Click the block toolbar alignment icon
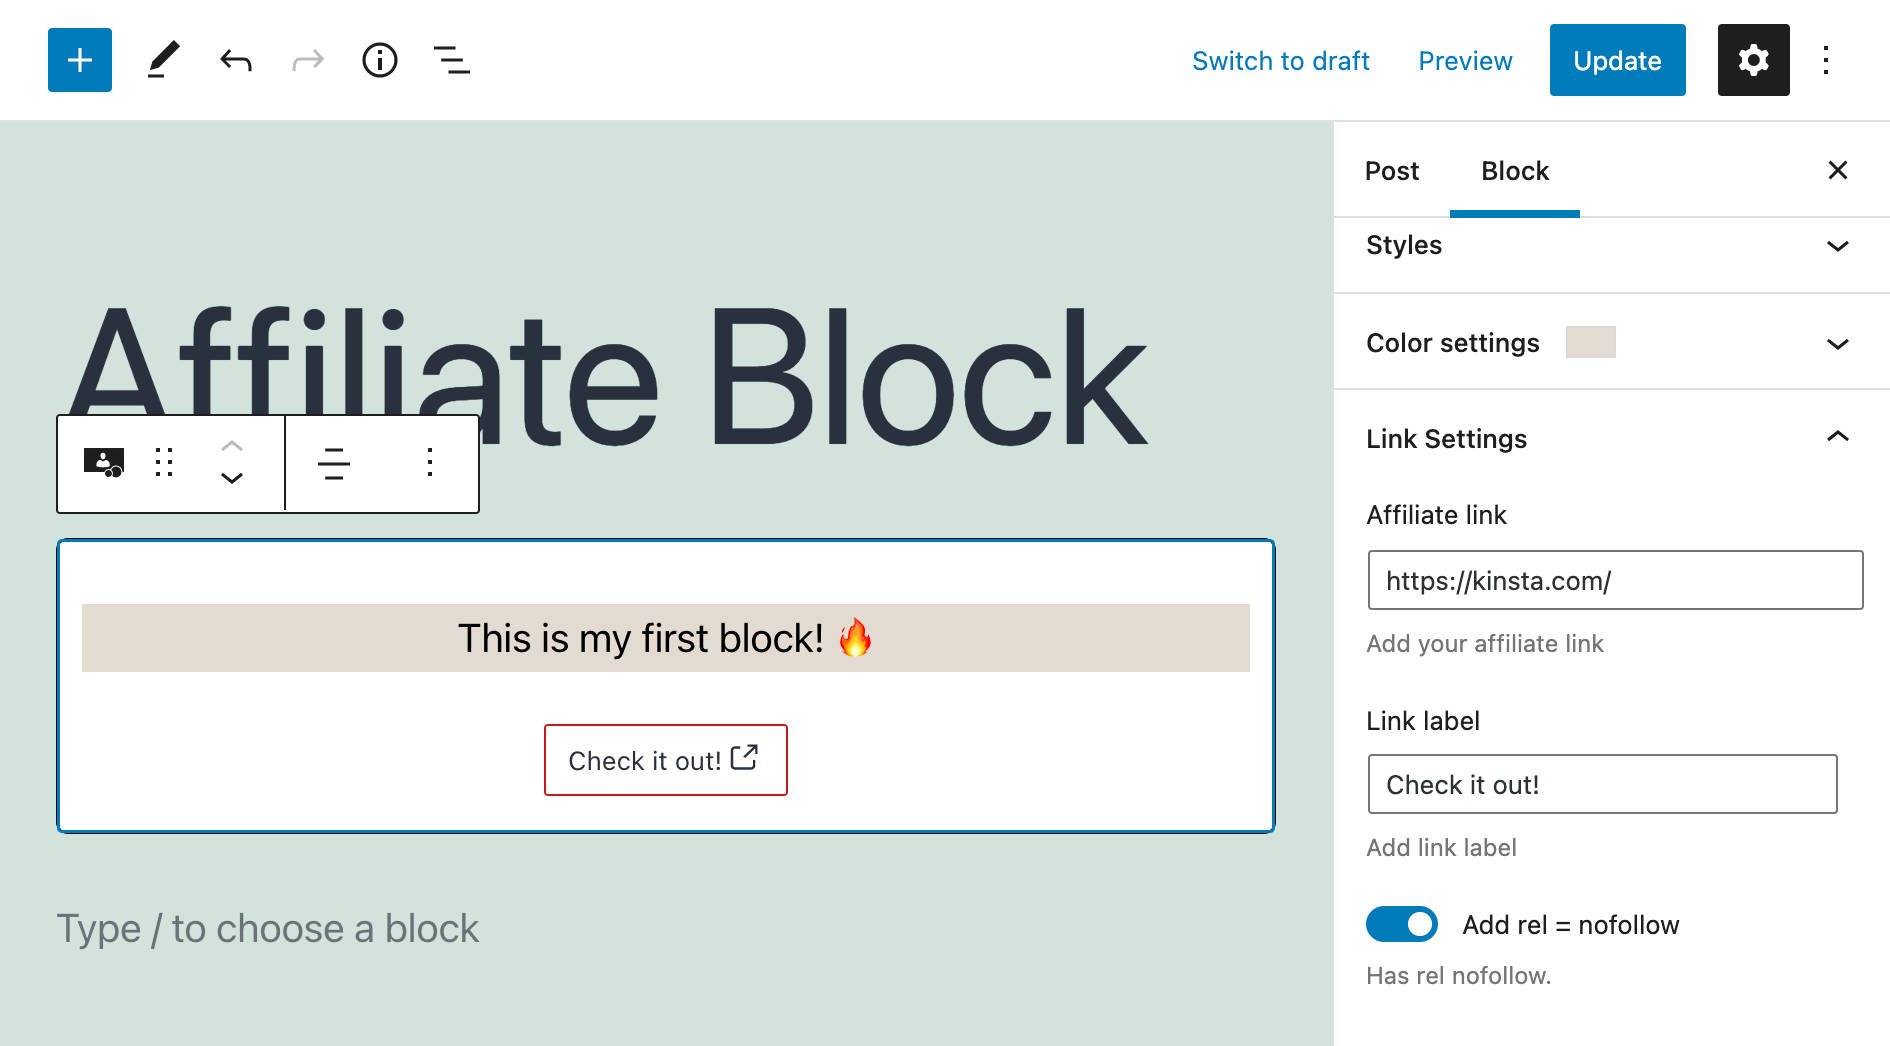1890x1046 pixels. [x=334, y=463]
